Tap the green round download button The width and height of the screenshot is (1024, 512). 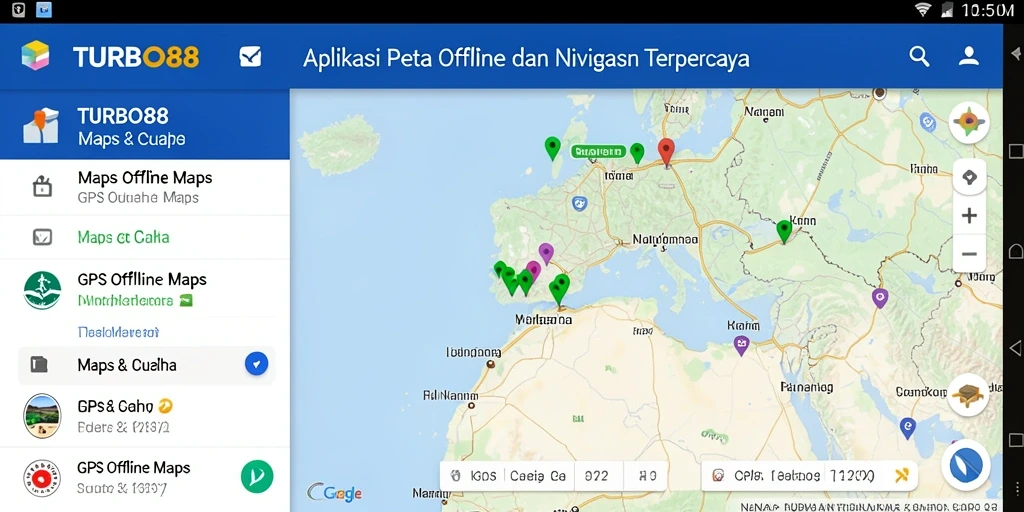click(257, 477)
